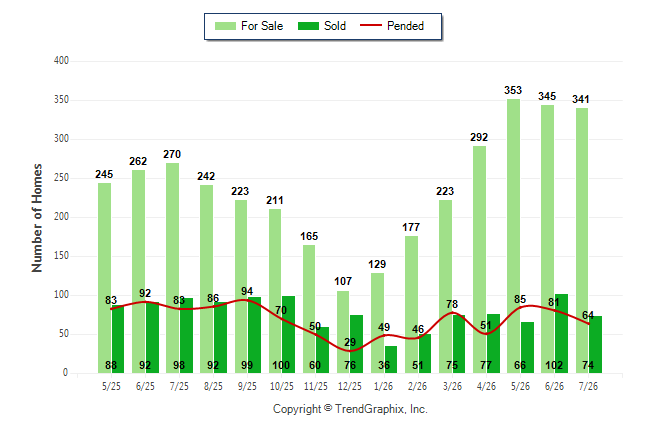
Task: Click the Number of Homes axis title
Action: pos(37,218)
